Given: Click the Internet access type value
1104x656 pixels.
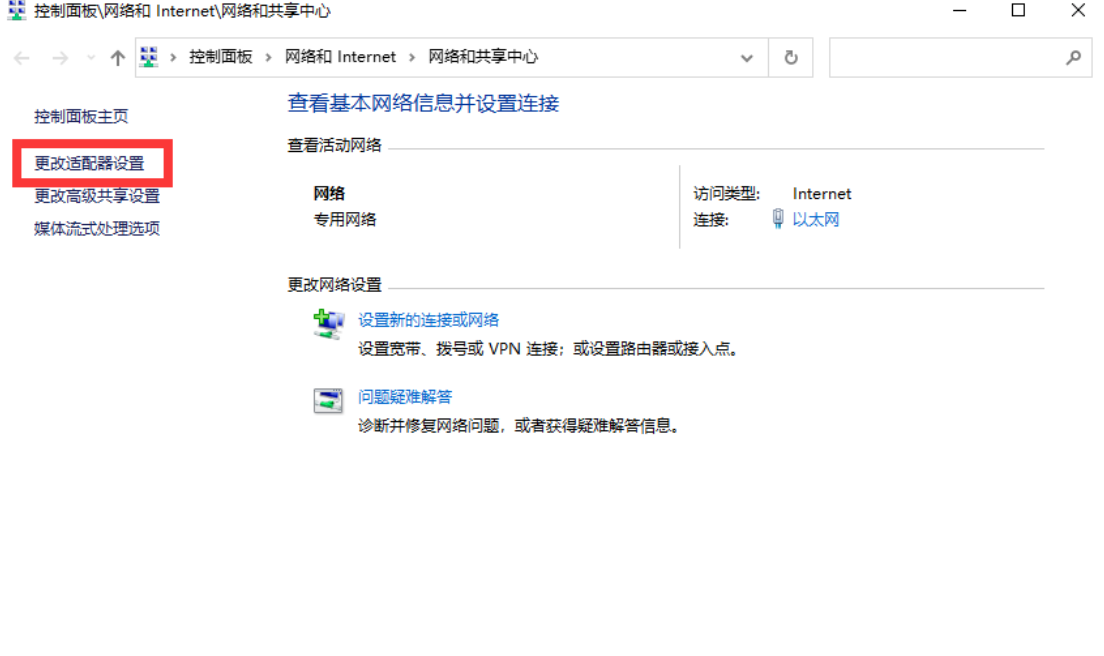Looking at the screenshot, I should click(x=822, y=194).
